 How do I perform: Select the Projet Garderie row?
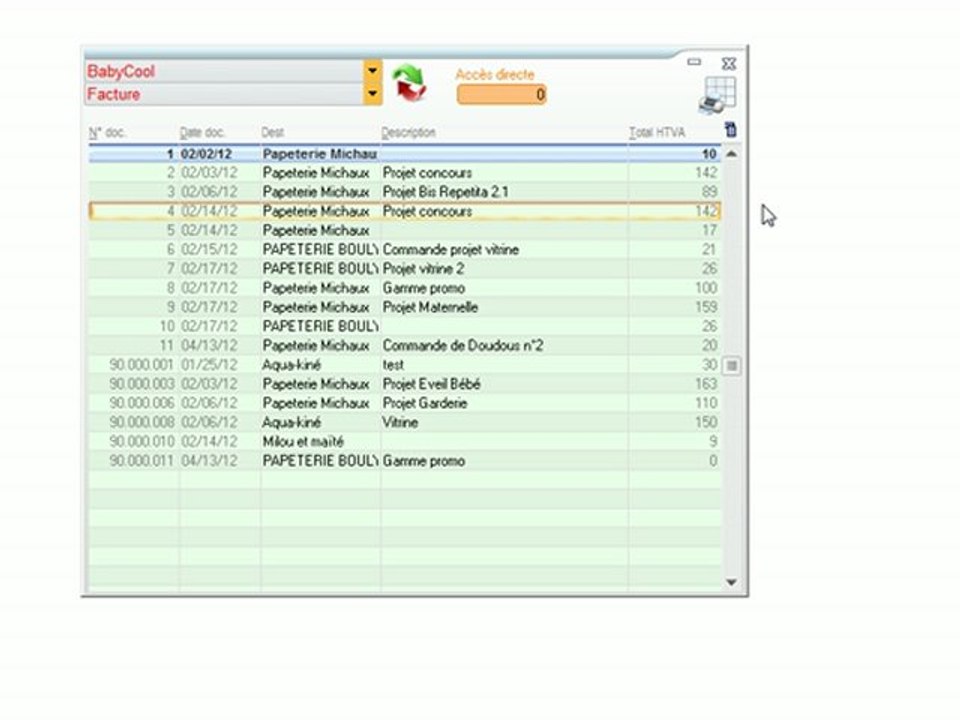tap(405, 403)
